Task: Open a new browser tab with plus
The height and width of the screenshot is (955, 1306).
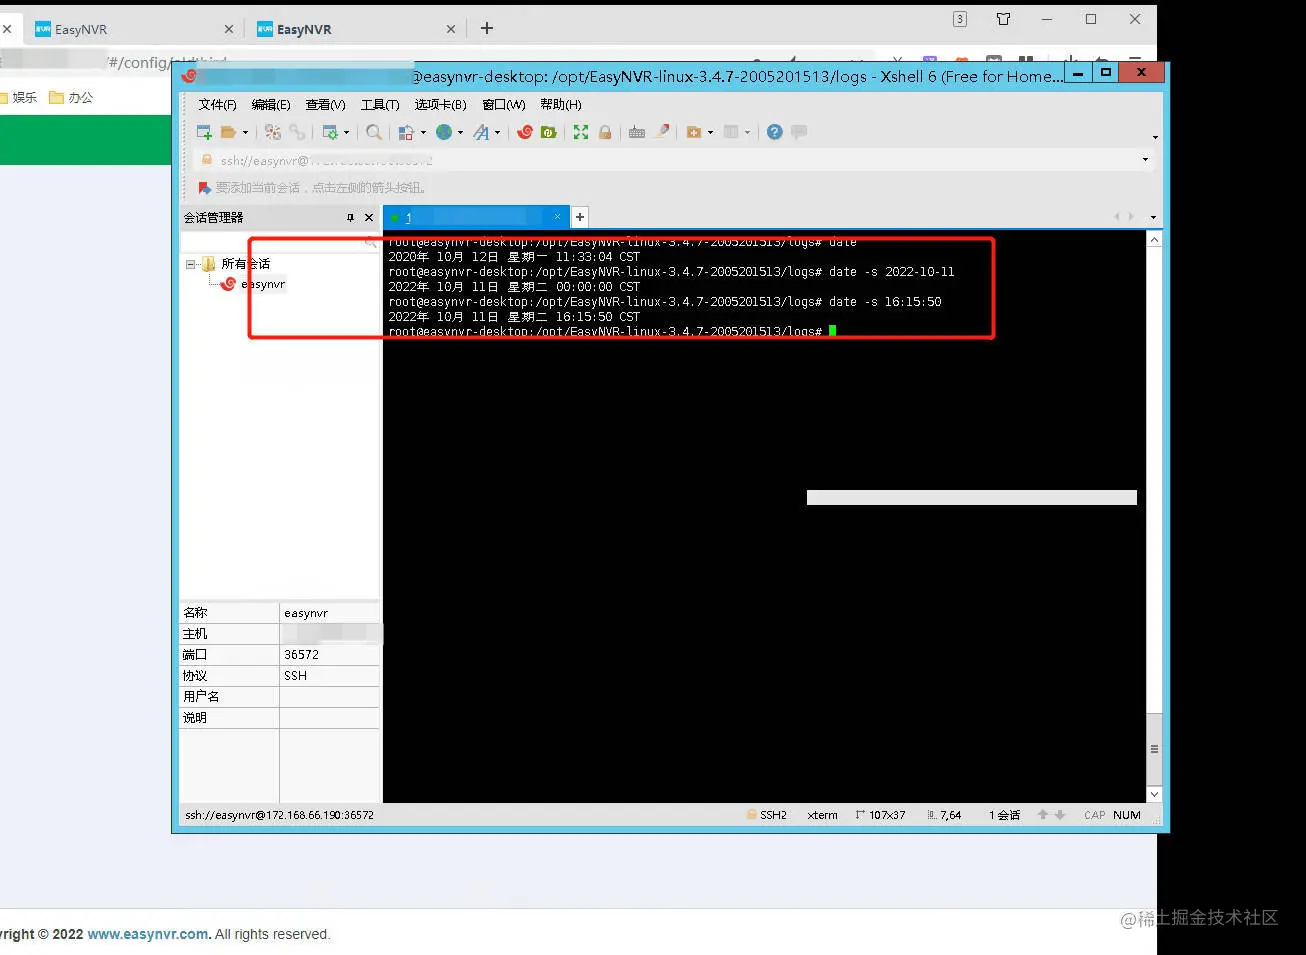Action: click(487, 28)
